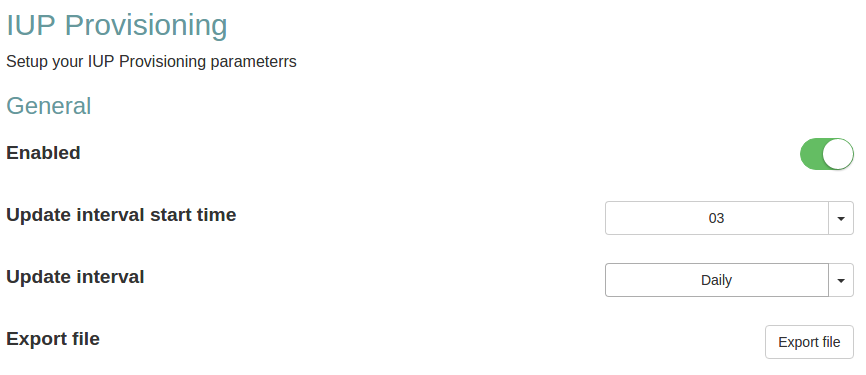Click the Enabled label
This screenshot has height=375, width=866.
point(43,152)
